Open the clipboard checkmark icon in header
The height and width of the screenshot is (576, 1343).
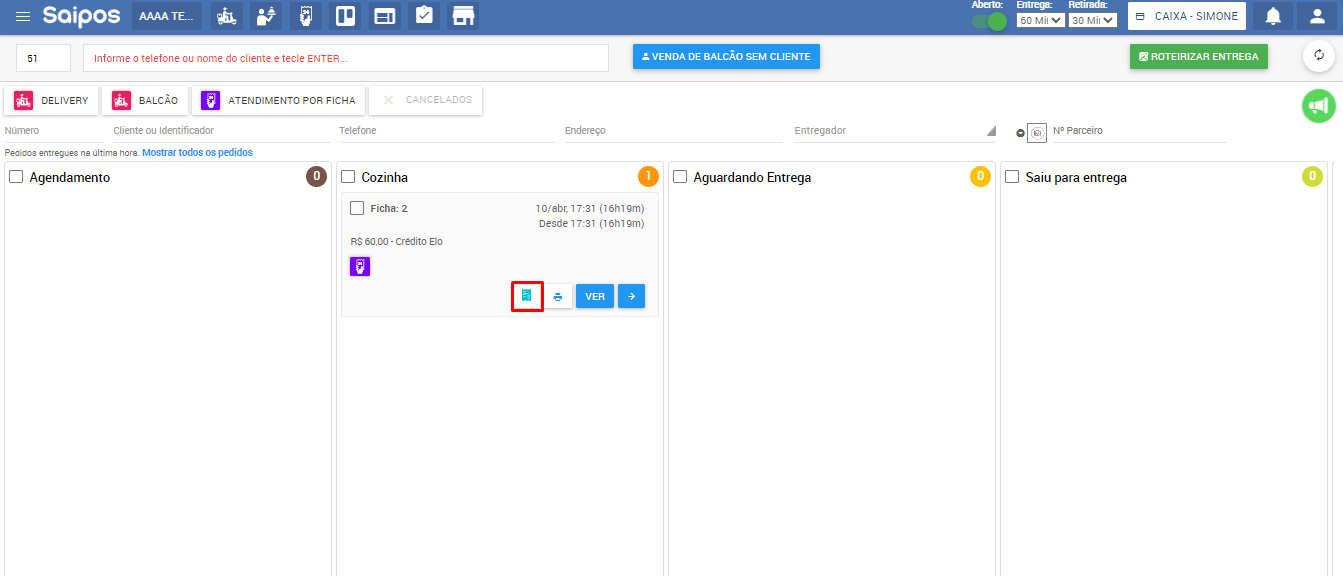pos(424,16)
